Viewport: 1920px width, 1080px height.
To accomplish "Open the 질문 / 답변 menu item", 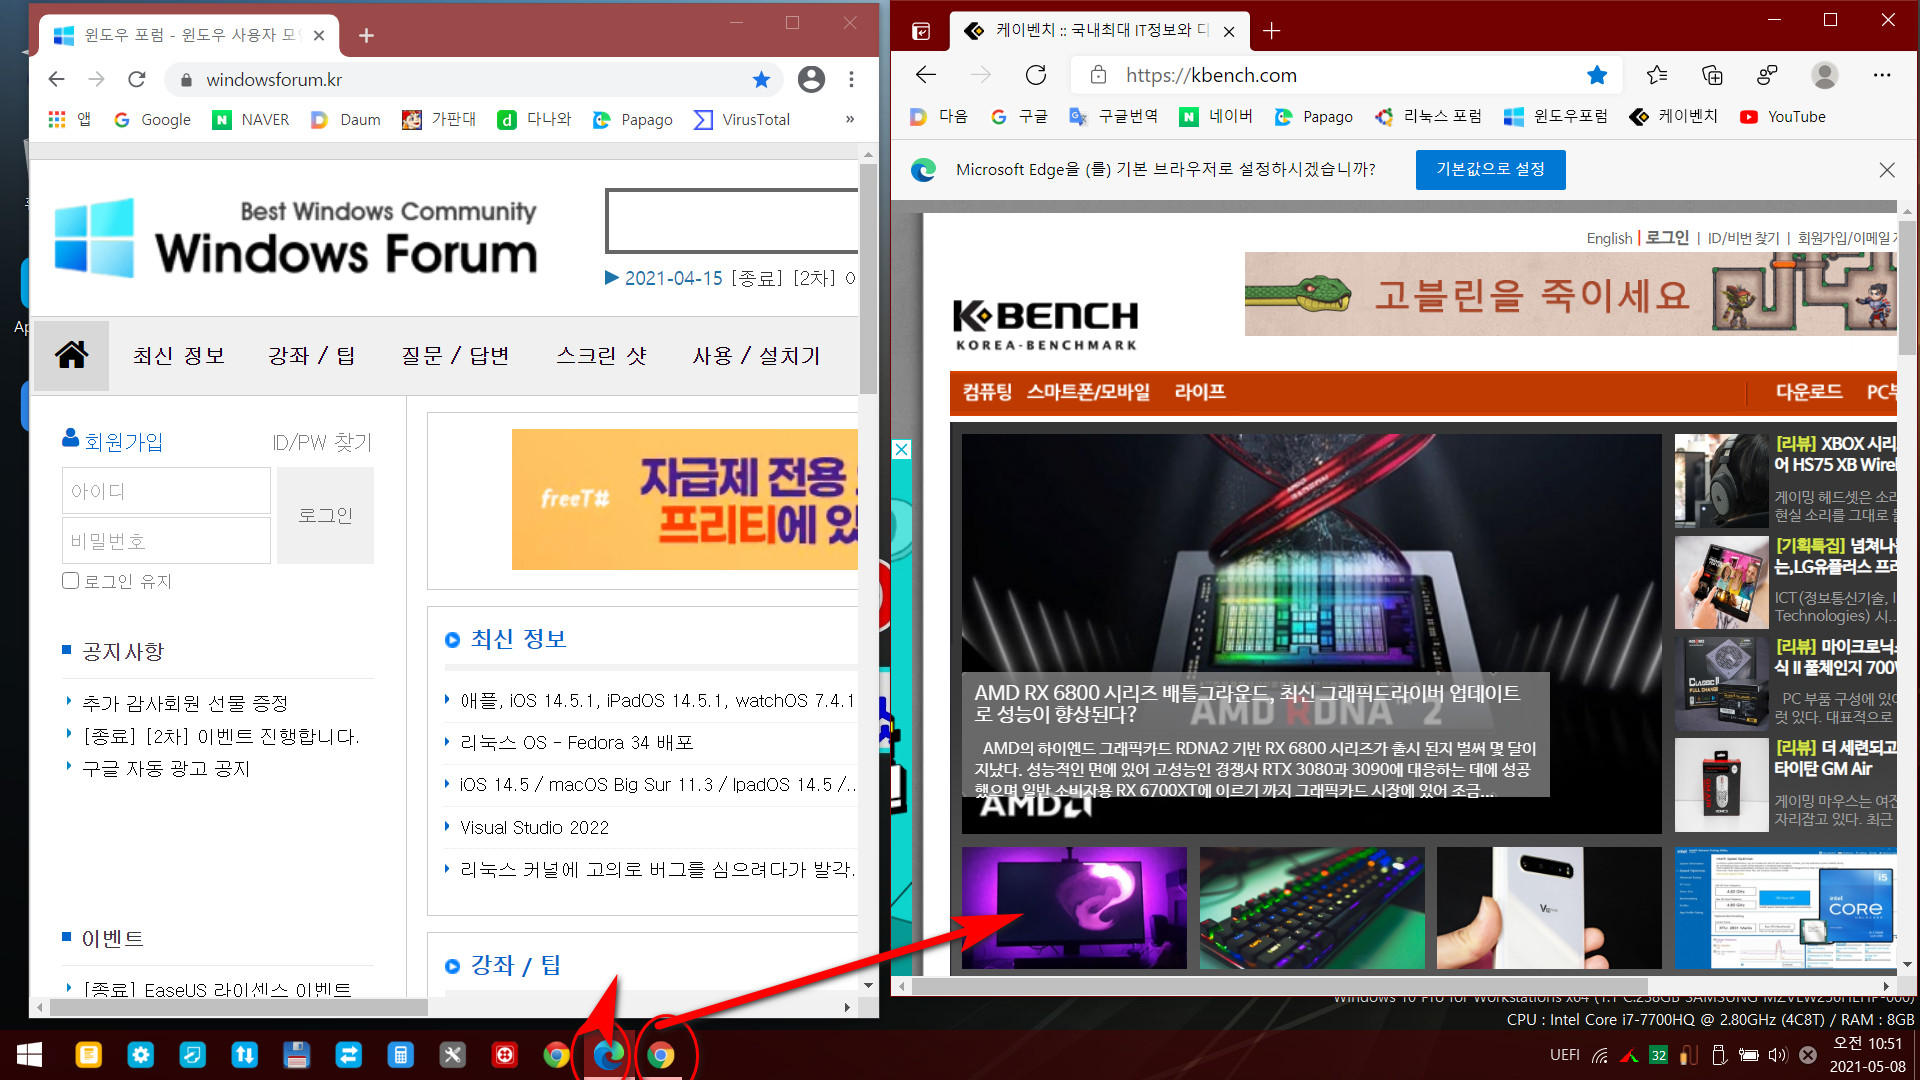I will pos(455,356).
